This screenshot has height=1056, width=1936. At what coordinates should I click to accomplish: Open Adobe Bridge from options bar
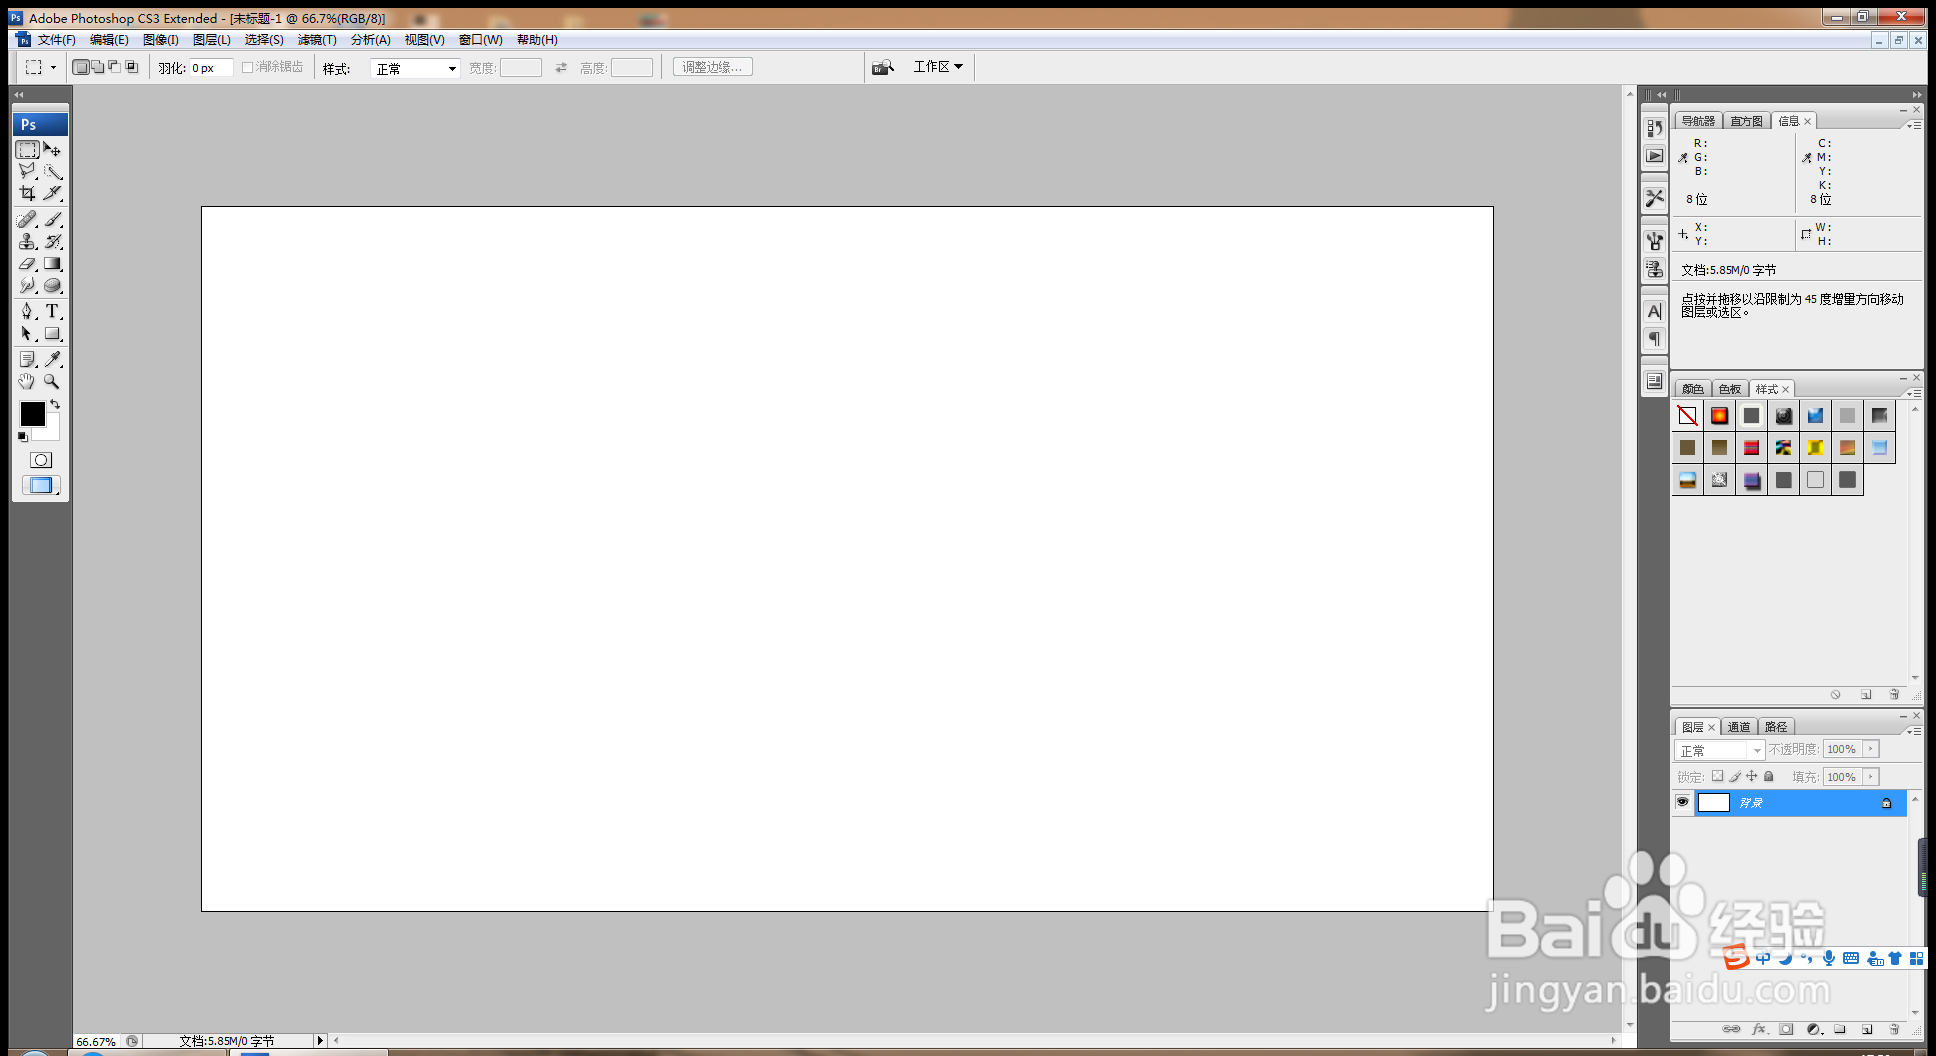[x=883, y=67]
